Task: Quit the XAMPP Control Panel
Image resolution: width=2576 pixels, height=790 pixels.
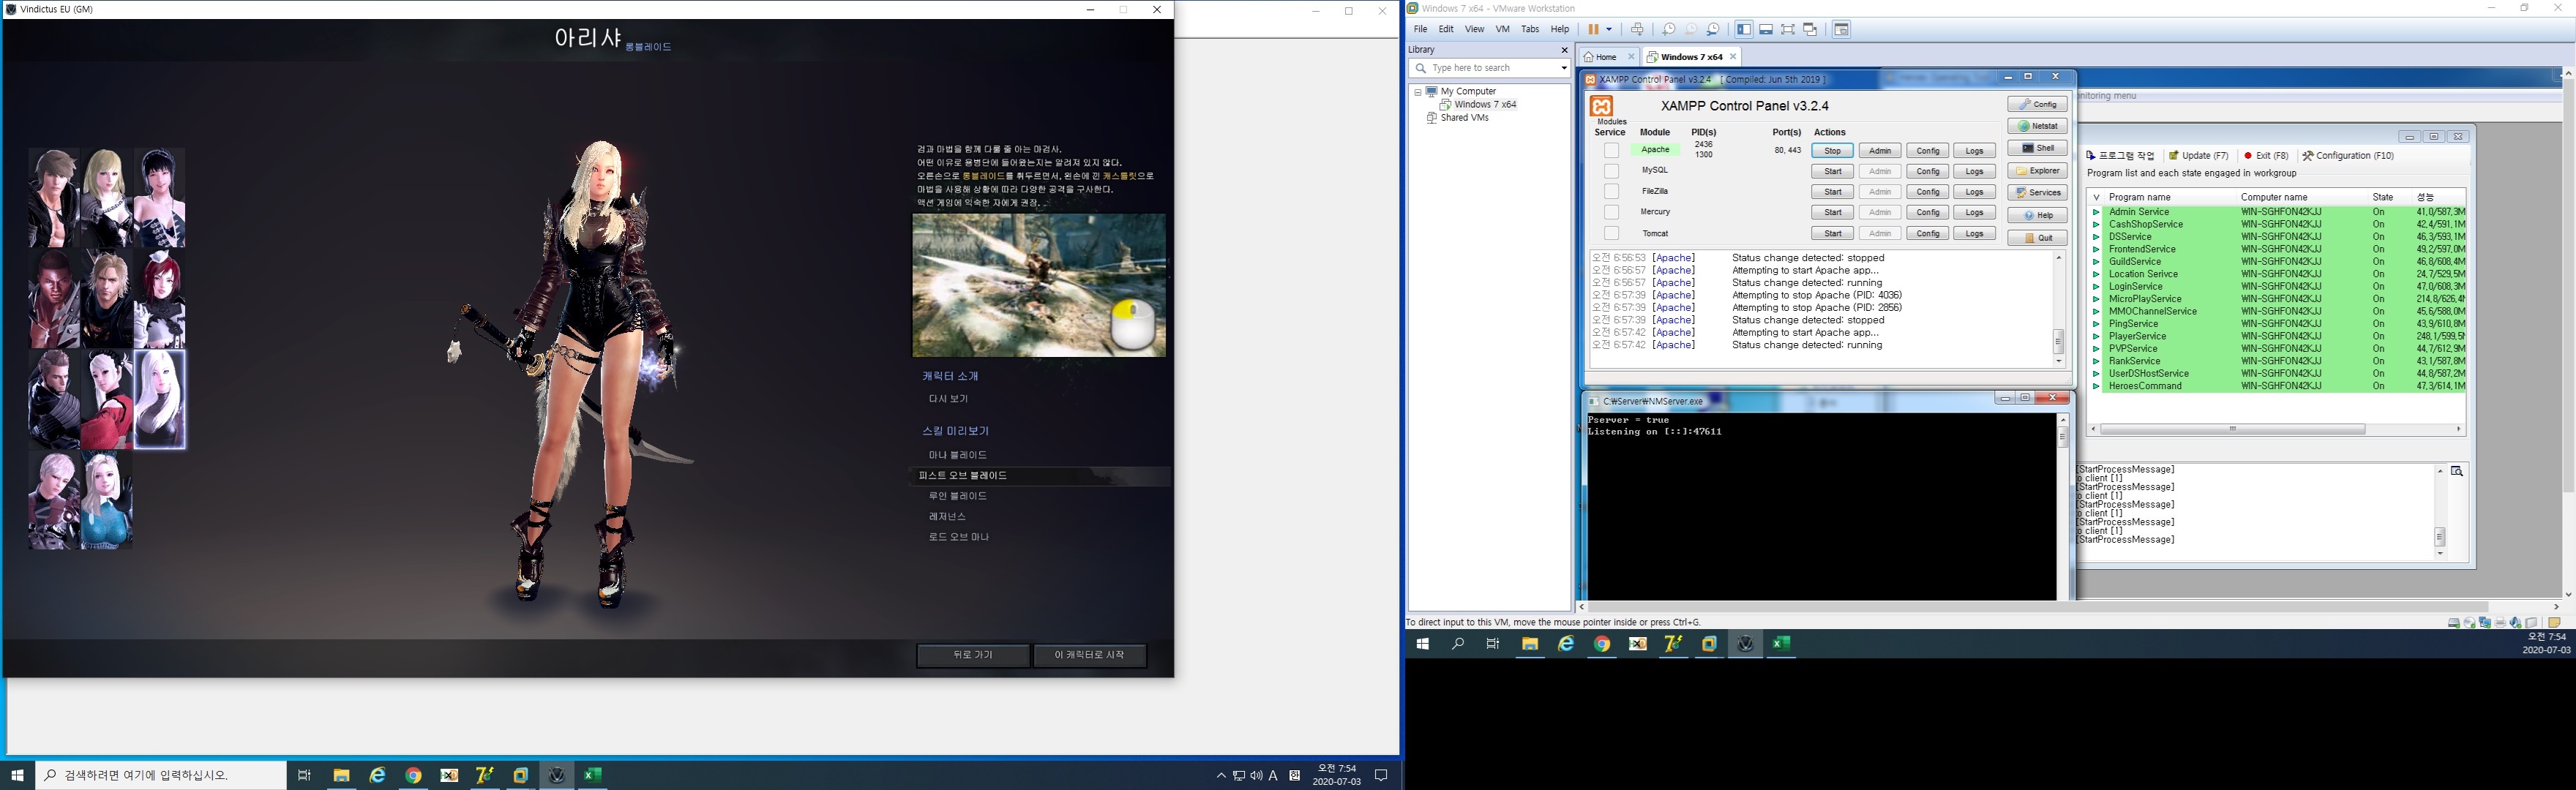Action: point(2037,238)
